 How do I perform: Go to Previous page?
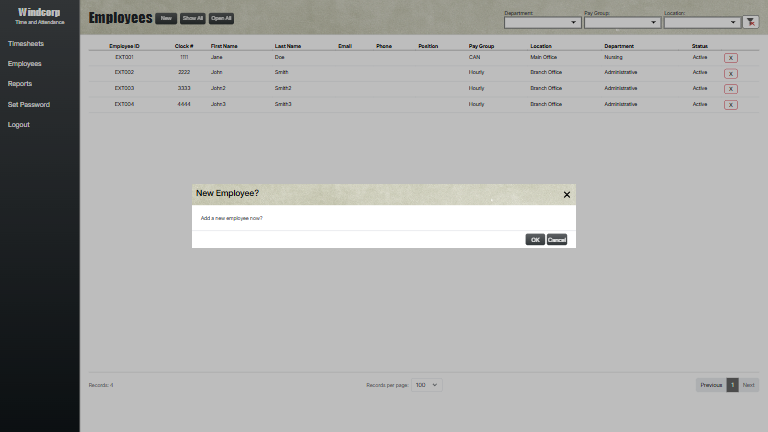click(x=711, y=385)
